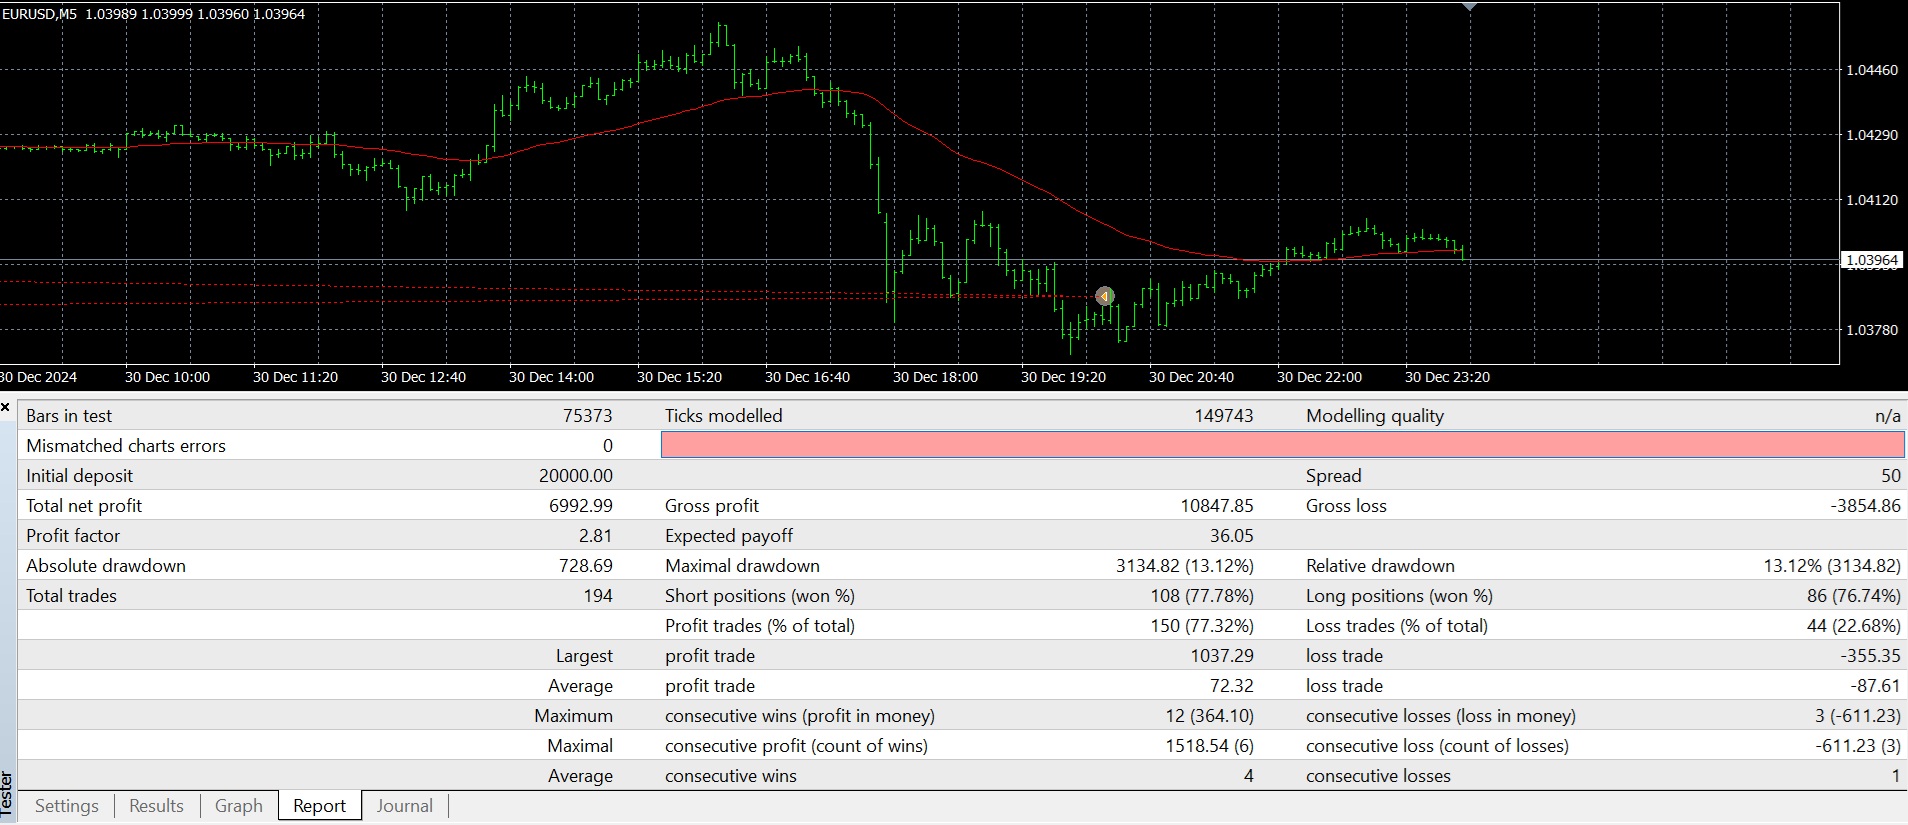
Task: Click the Total net profit value 6992.99
Action: point(581,506)
